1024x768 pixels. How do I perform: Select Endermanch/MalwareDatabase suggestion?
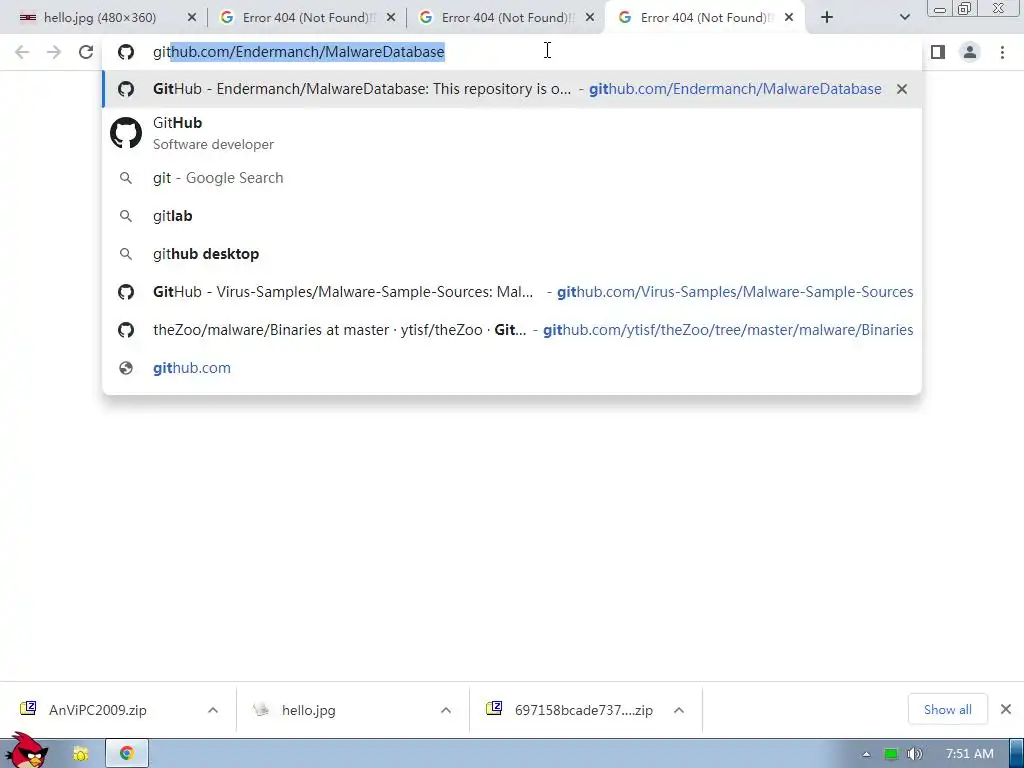tap(512, 89)
